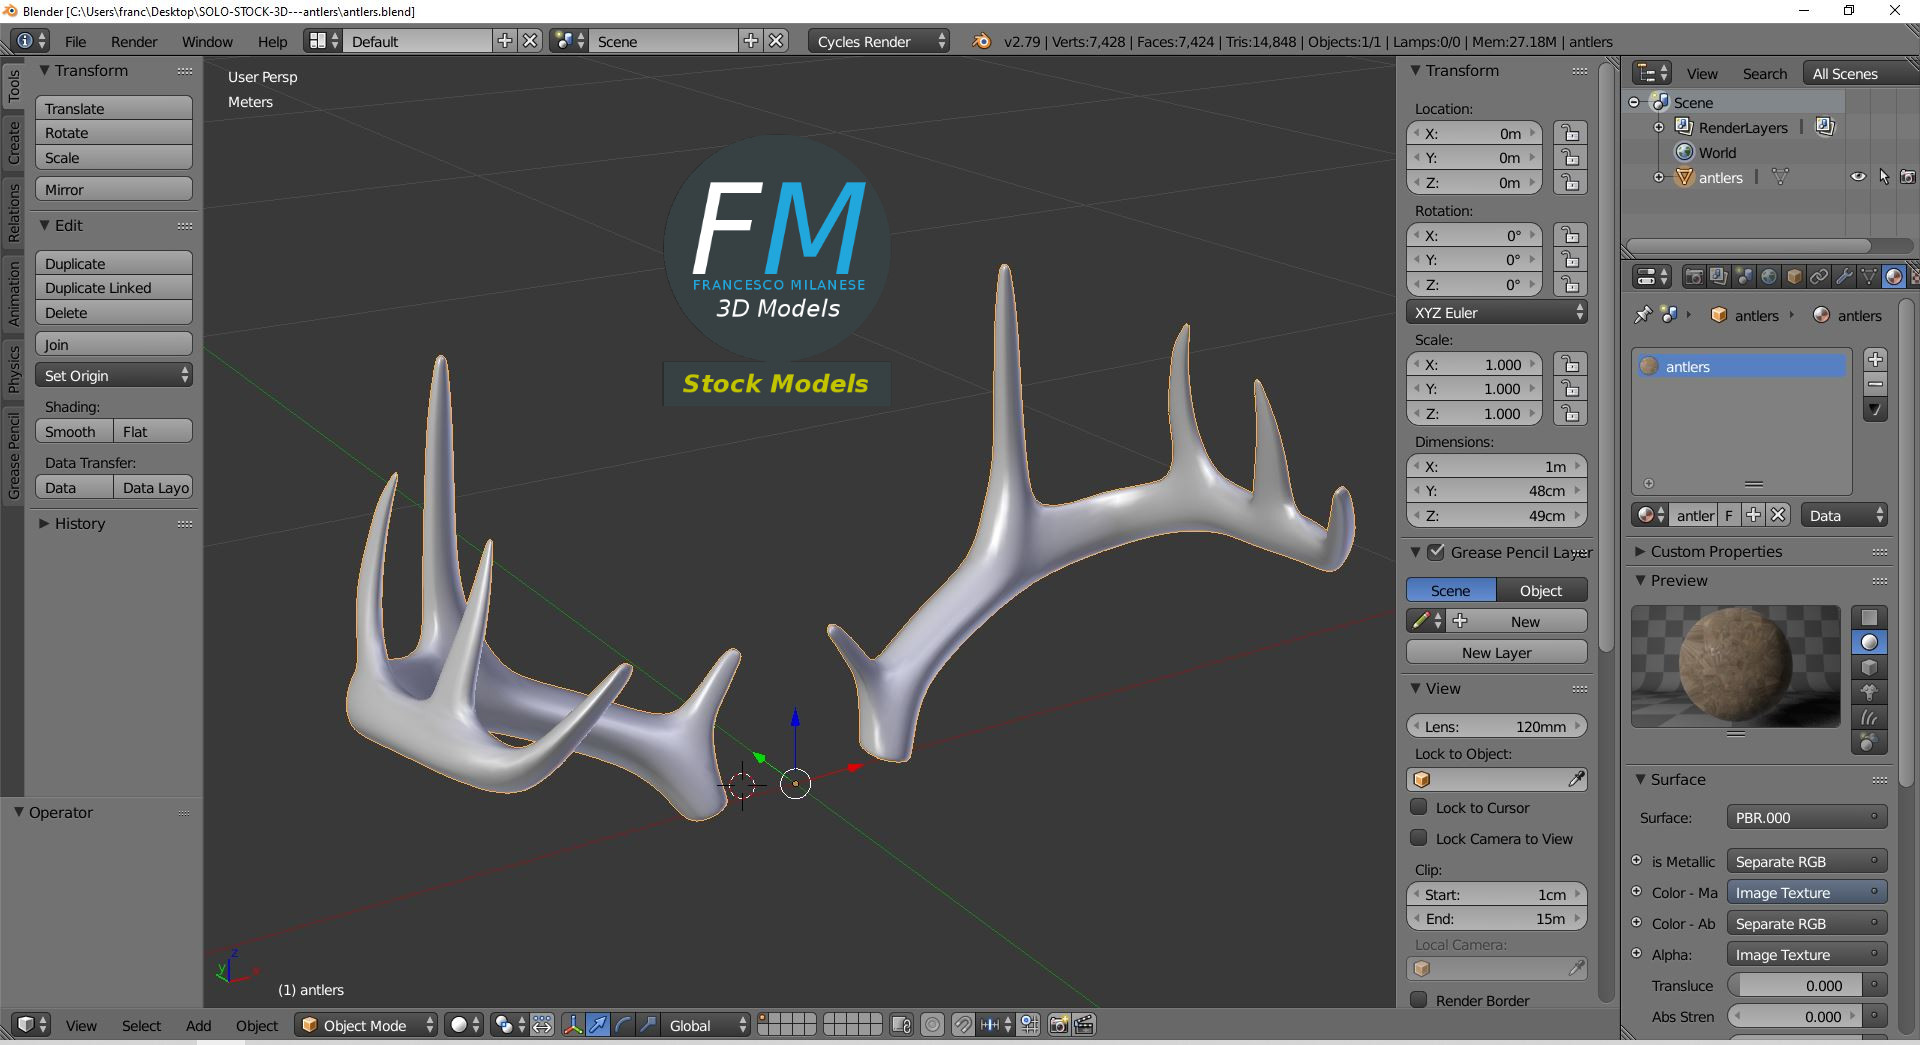Uncheck the Grease Pencil Layer checkbox
The width and height of the screenshot is (1920, 1045).
pyautogui.click(x=1437, y=552)
